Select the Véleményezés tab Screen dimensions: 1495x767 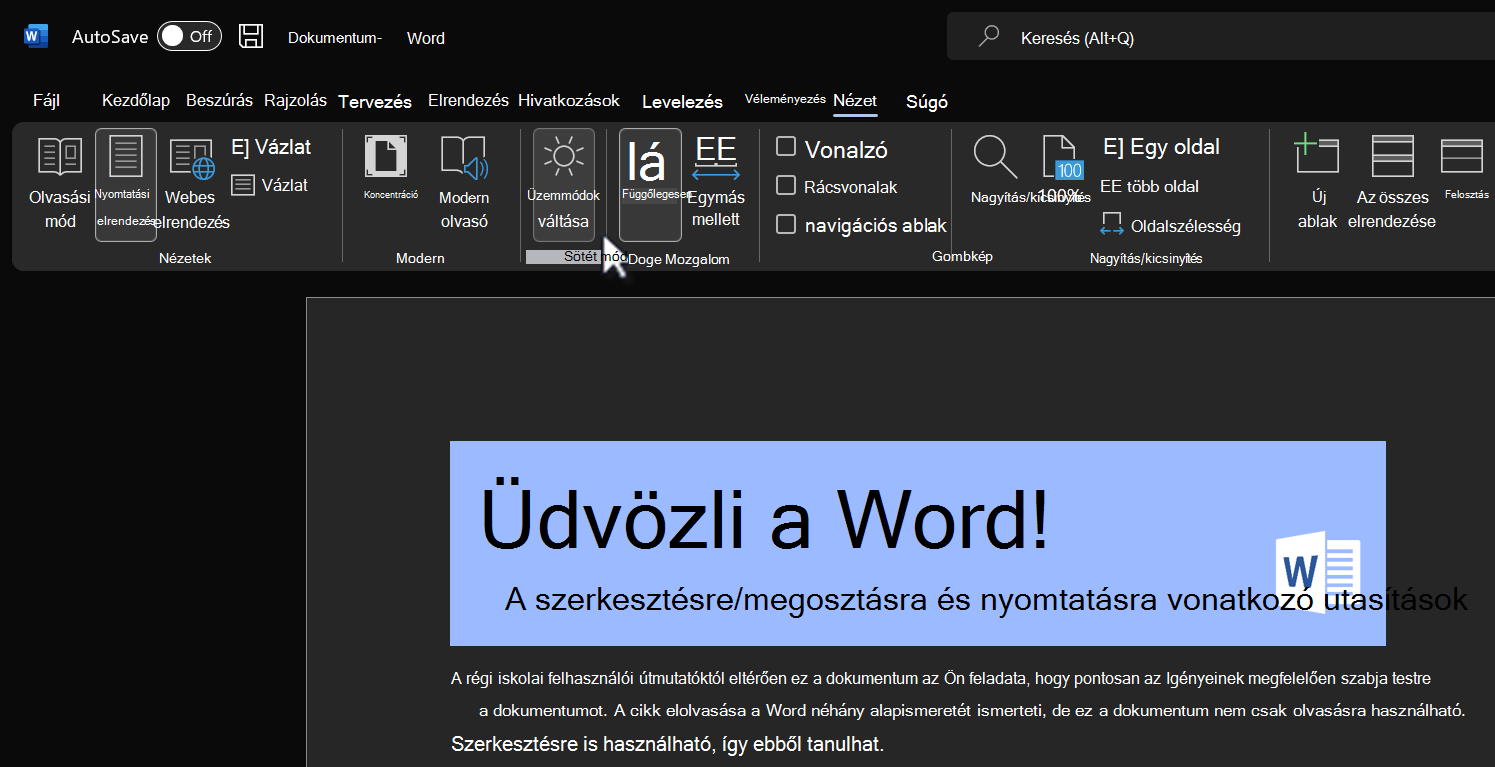point(785,100)
